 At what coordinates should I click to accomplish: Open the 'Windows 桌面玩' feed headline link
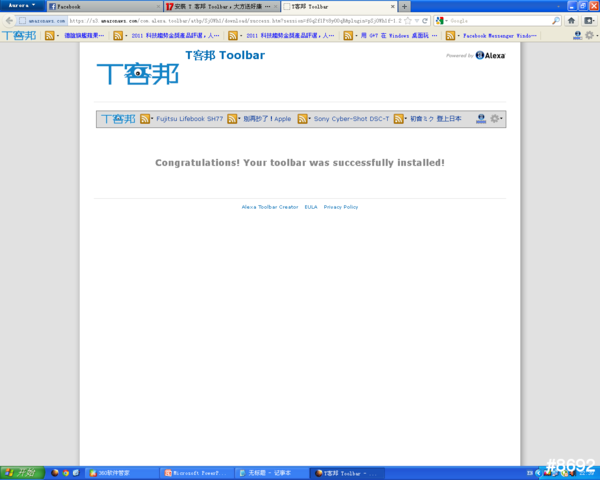click(399, 36)
